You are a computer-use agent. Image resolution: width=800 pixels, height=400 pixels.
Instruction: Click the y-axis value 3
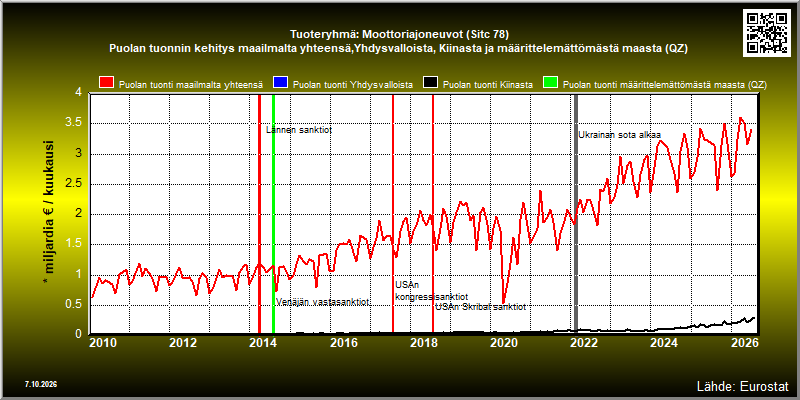(79, 154)
